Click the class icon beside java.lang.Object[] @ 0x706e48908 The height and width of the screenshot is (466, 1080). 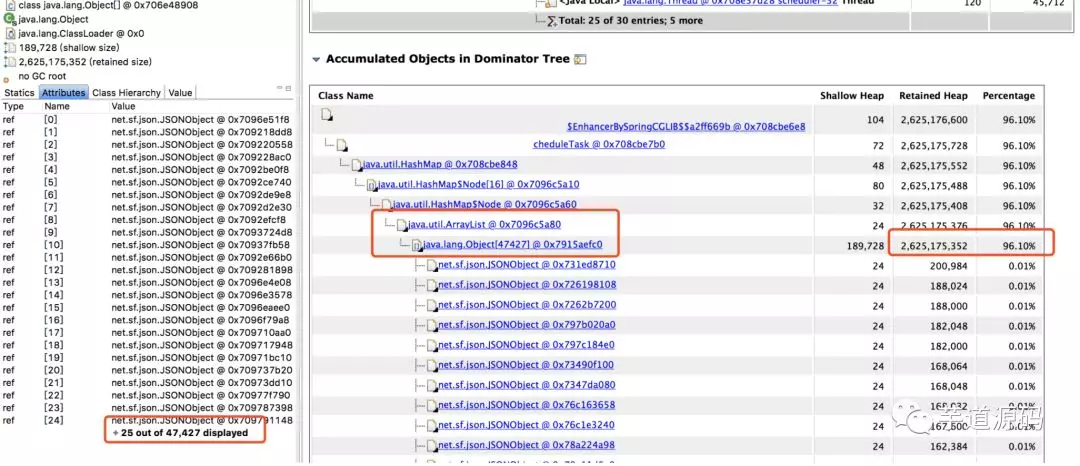click(x=9, y=5)
